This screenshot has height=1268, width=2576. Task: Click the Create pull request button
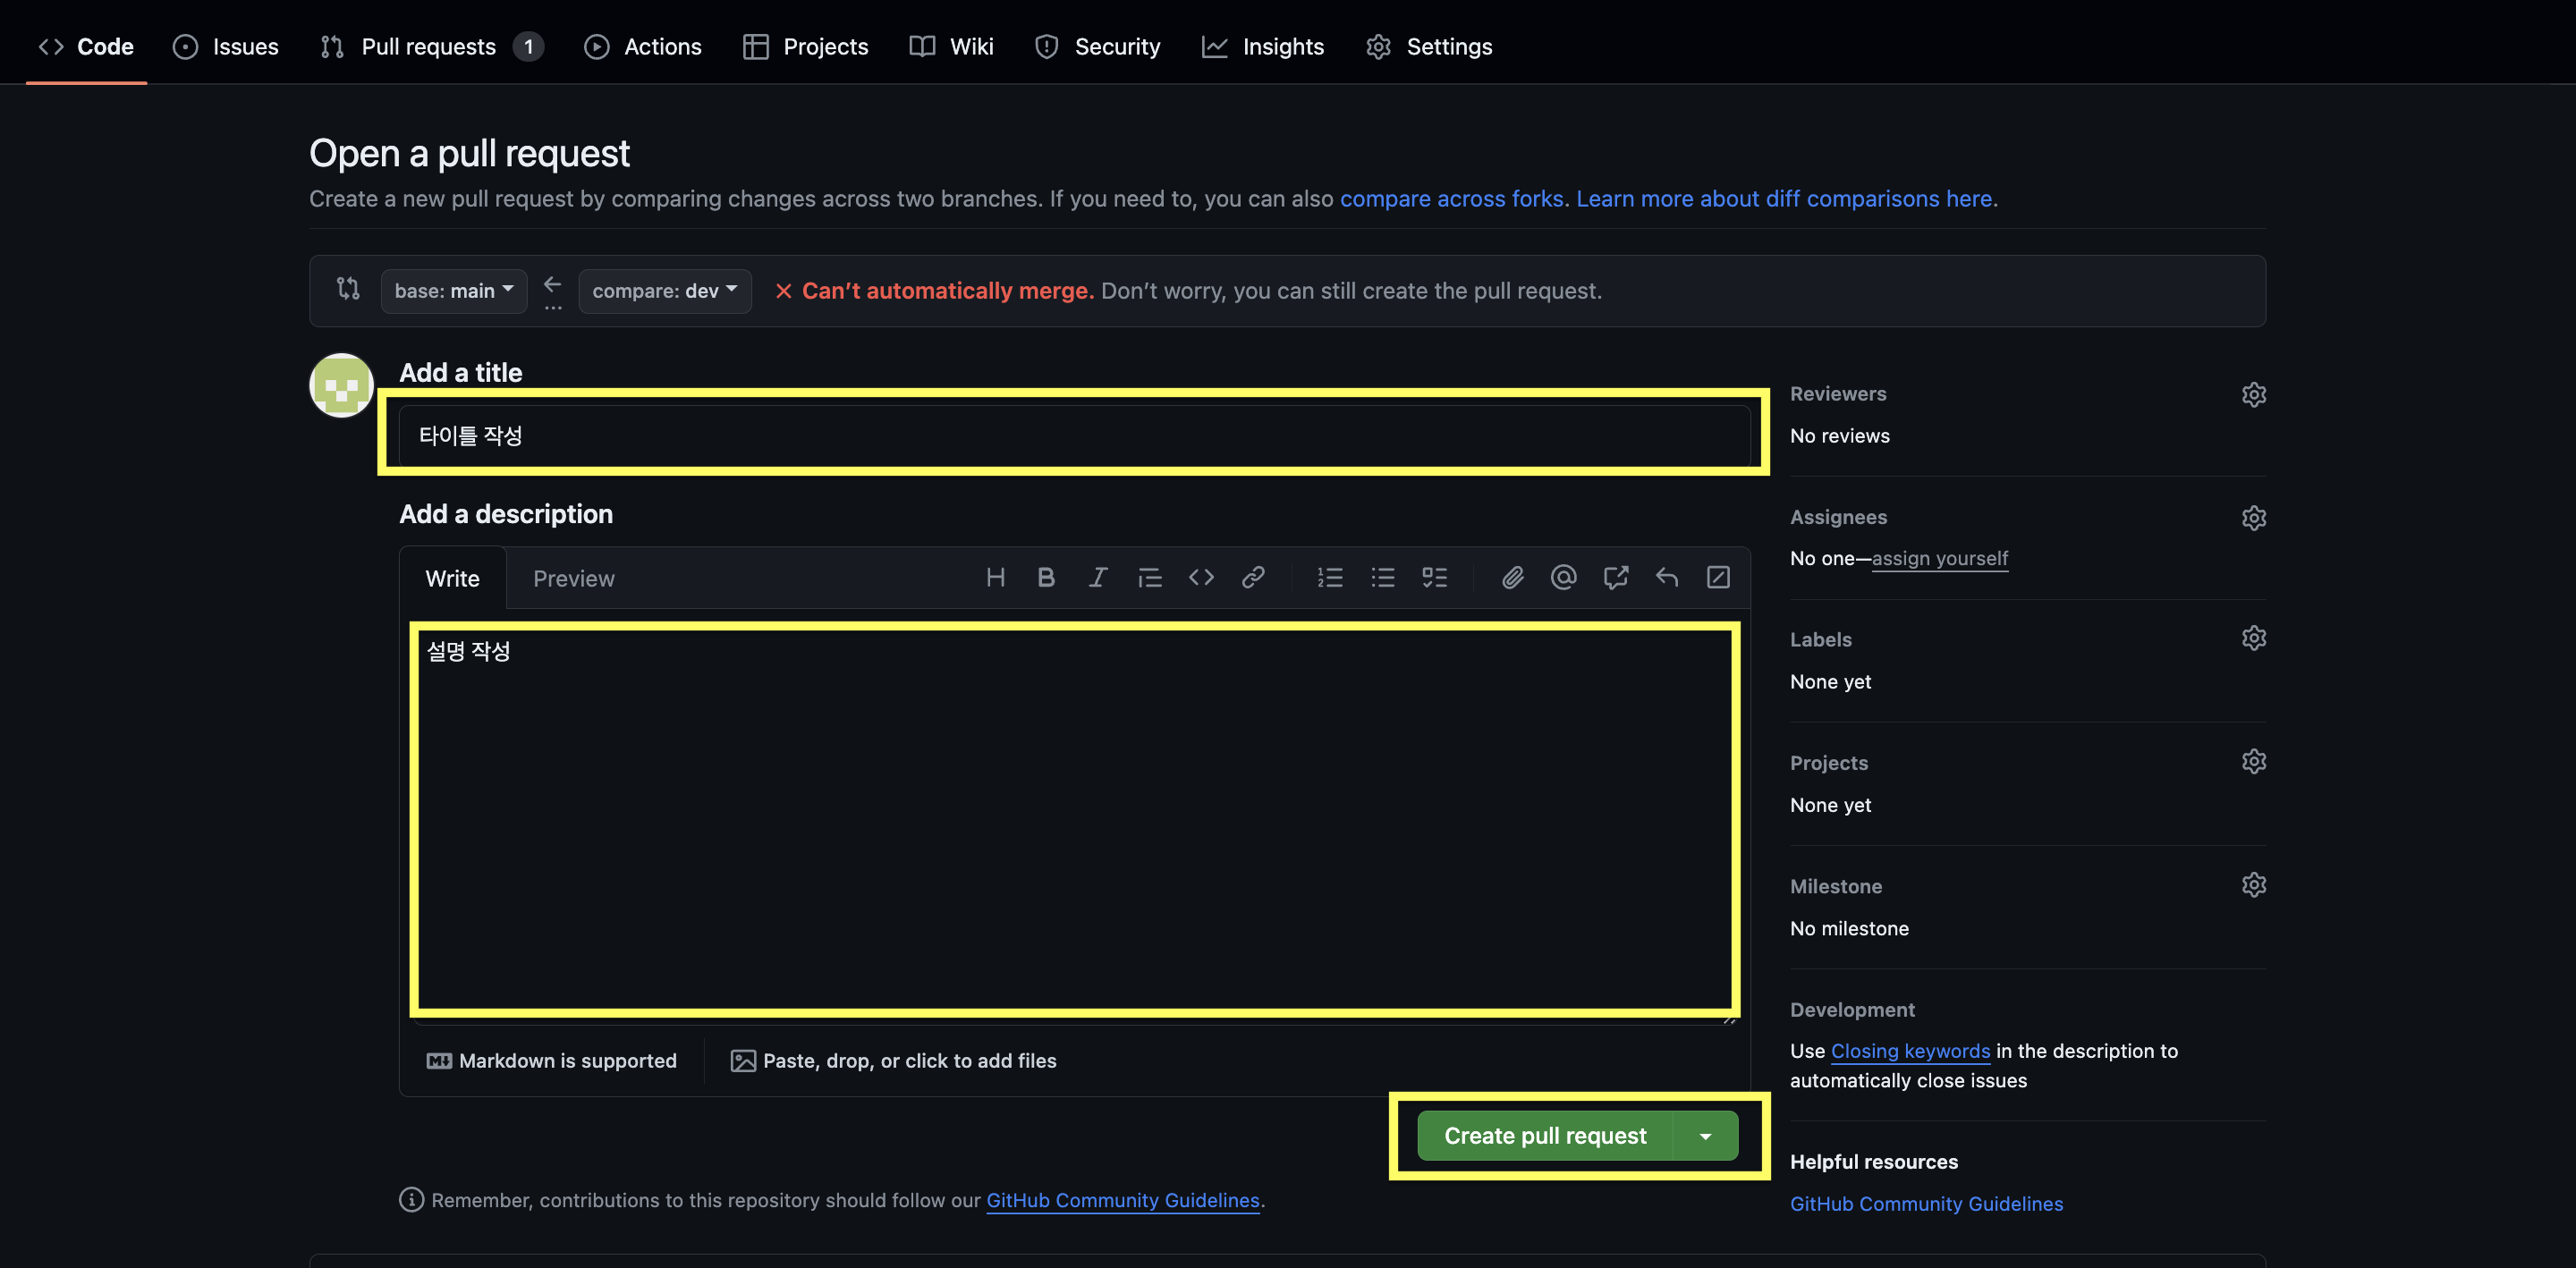coord(1544,1136)
